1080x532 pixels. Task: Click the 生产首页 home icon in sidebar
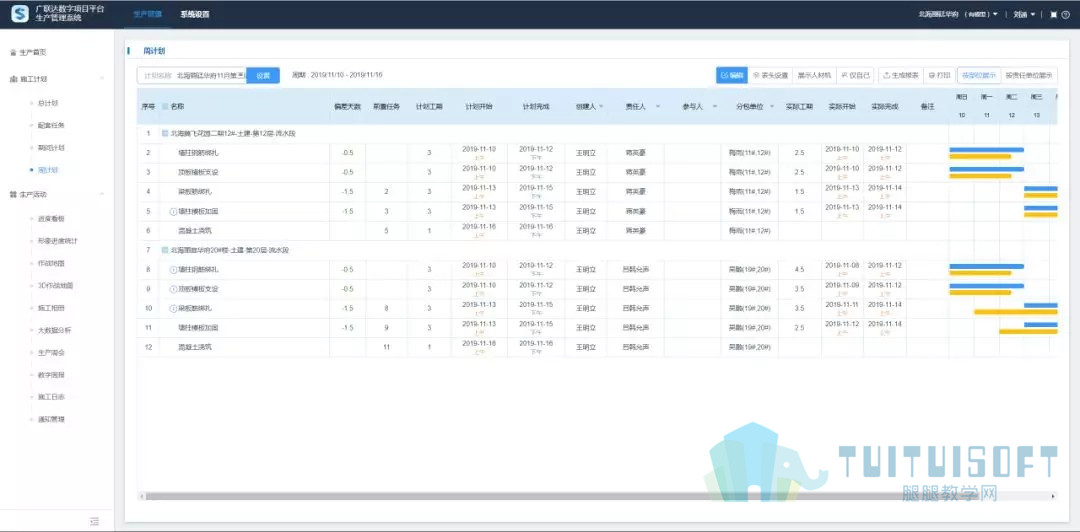point(13,52)
